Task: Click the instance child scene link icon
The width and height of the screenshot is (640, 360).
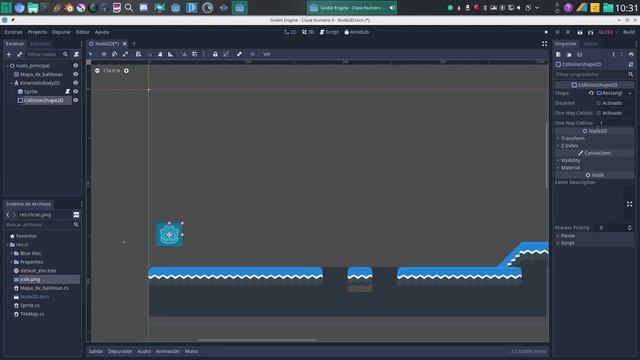Action: [19, 54]
